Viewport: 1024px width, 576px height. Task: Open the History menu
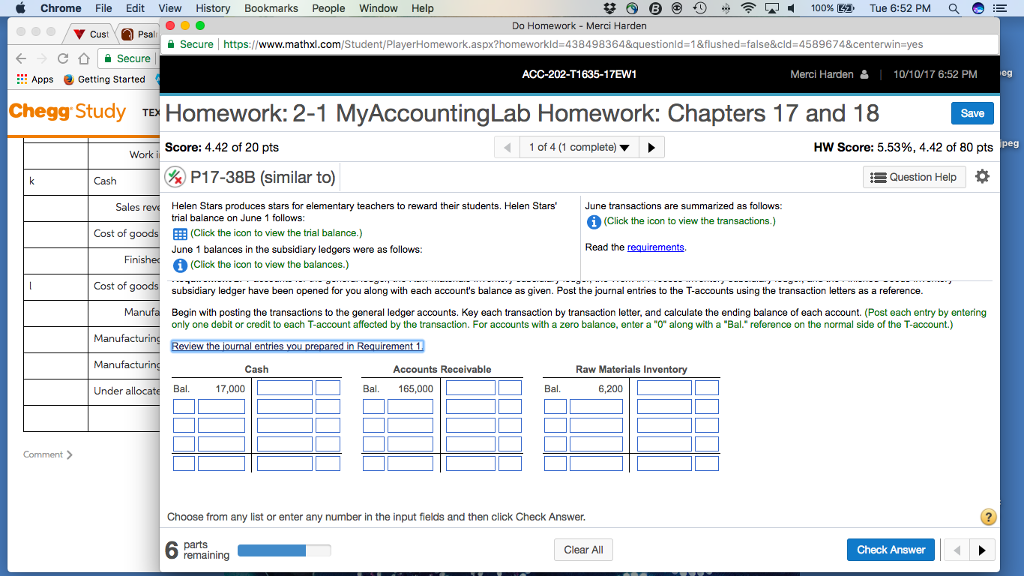pos(211,8)
